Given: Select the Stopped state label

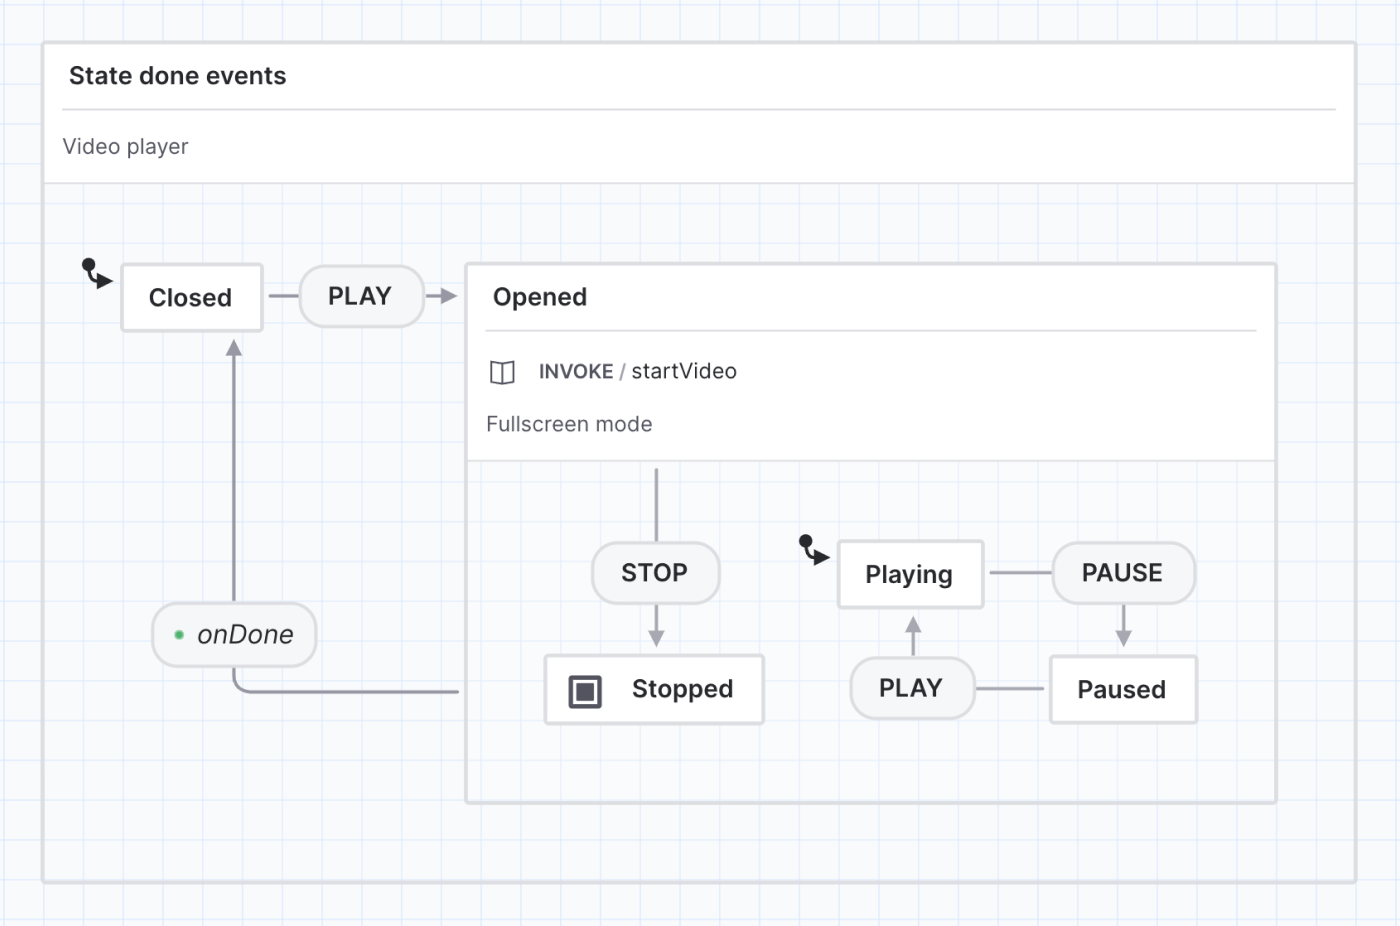Looking at the screenshot, I should [x=682, y=690].
